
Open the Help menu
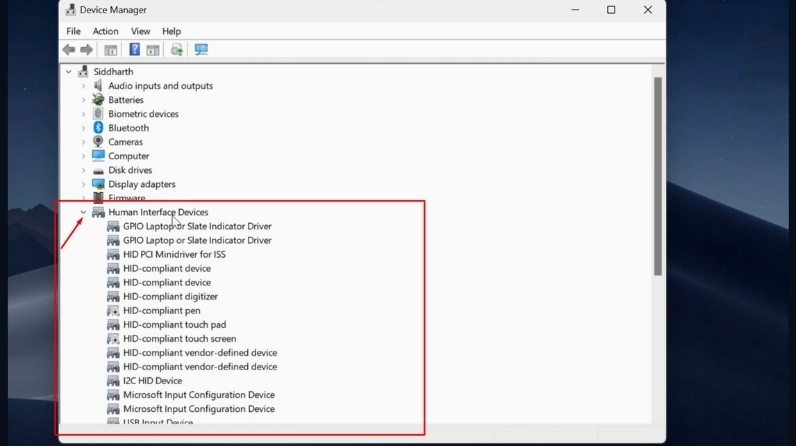pyautogui.click(x=172, y=31)
